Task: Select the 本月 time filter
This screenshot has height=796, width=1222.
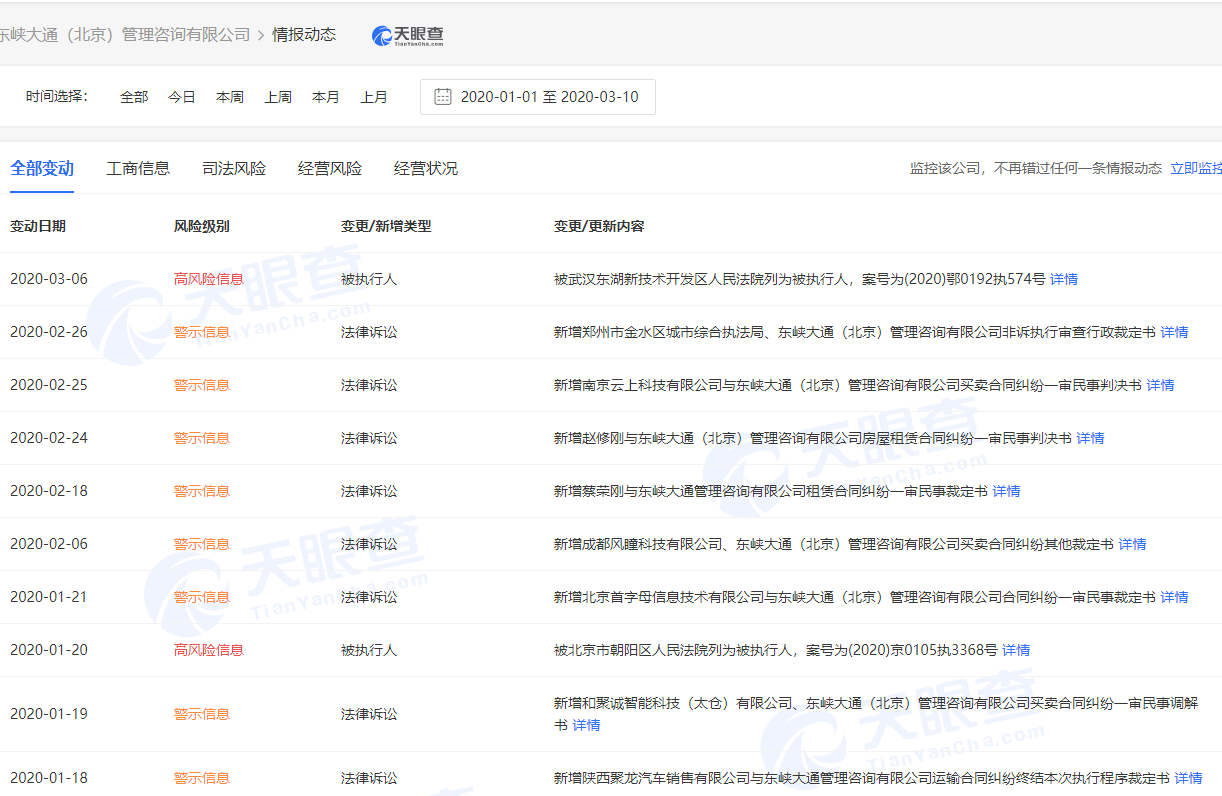Action: [x=326, y=97]
